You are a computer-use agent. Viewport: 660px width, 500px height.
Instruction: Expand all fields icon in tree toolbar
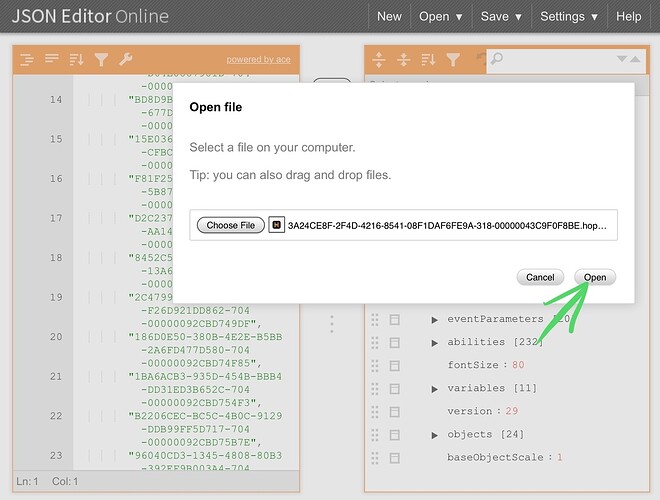point(379,60)
